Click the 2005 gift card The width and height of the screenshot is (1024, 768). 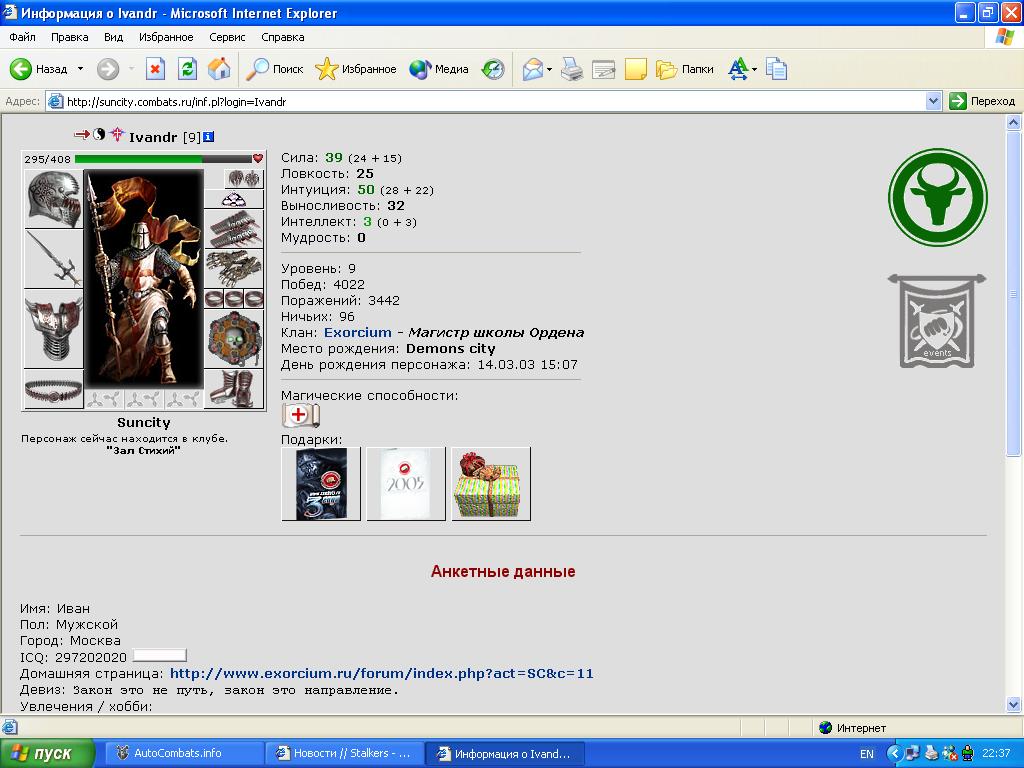[x=406, y=484]
